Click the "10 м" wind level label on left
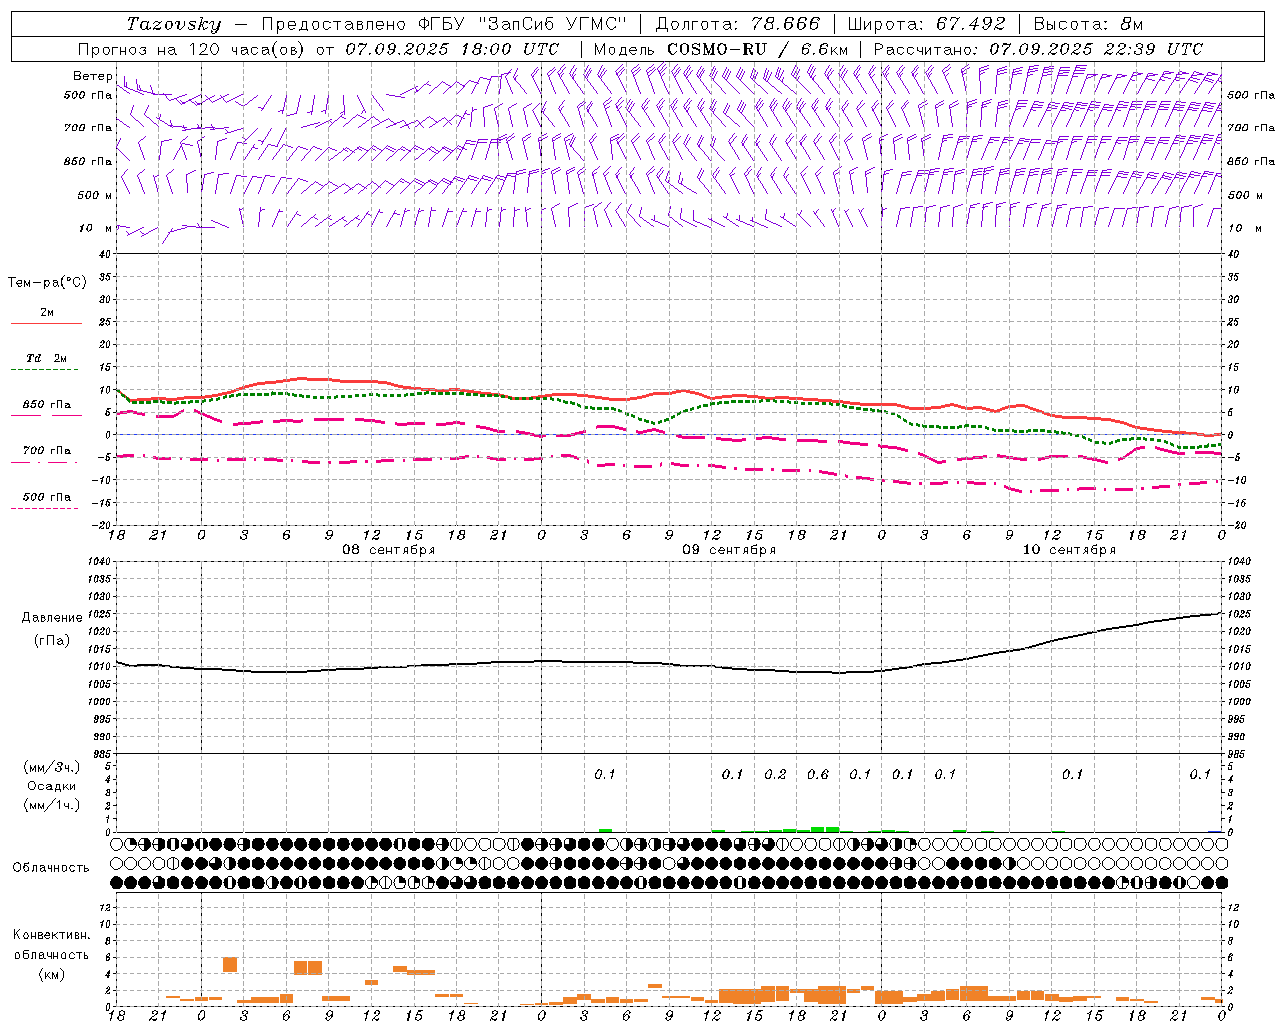Image resolution: width=1280 pixels, height=1024 pixels. (x=96, y=228)
